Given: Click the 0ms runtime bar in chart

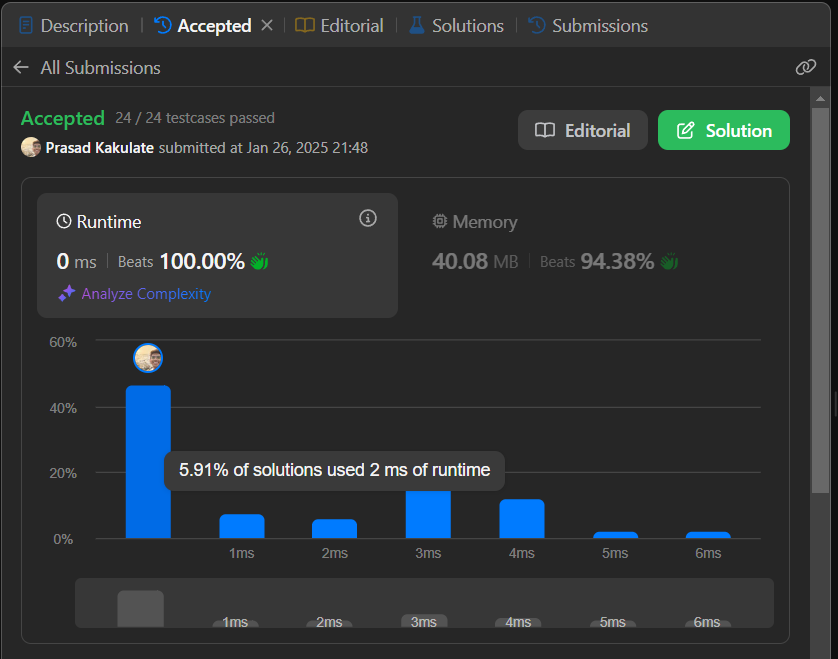Looking at the screenshot, I should (148, 462).
